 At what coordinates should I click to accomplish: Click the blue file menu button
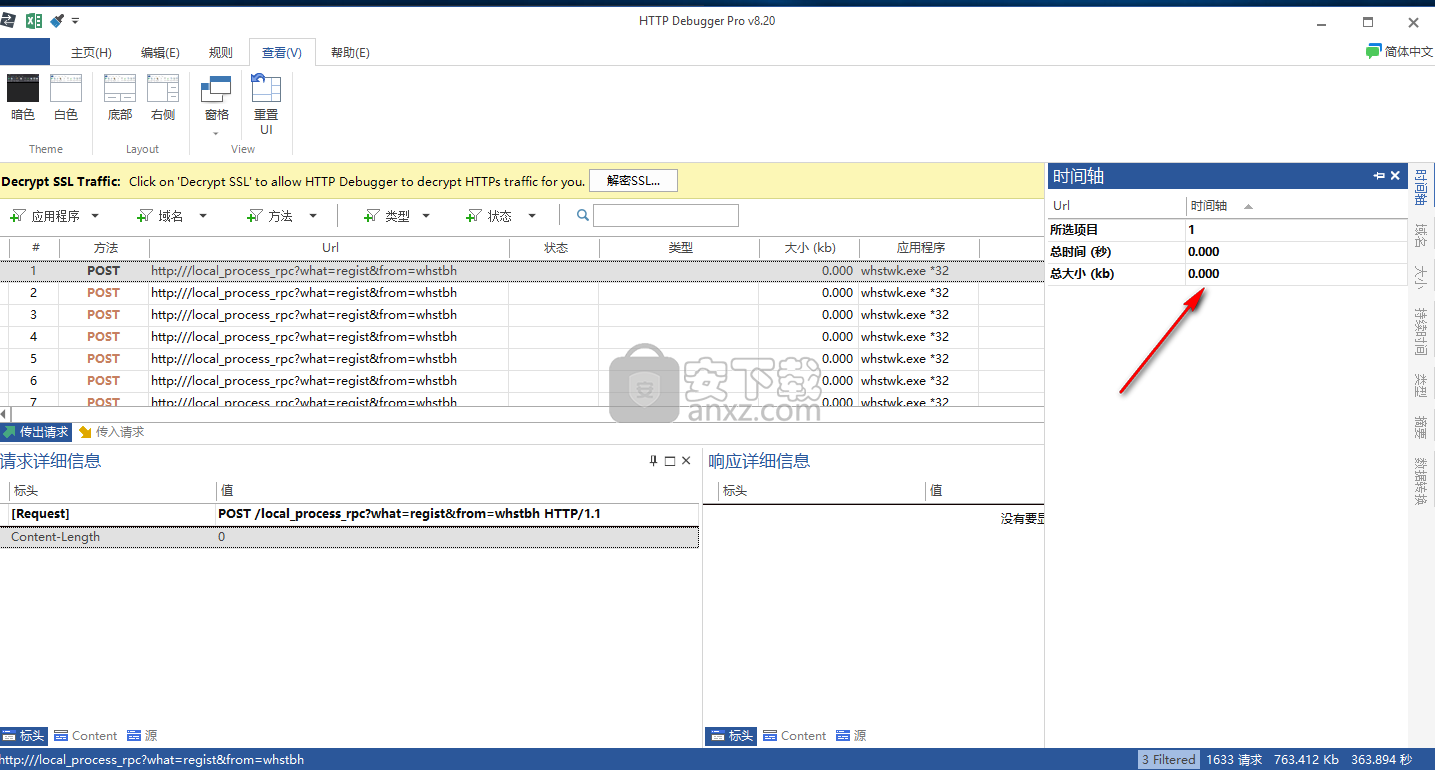click(x=25, y=52)
